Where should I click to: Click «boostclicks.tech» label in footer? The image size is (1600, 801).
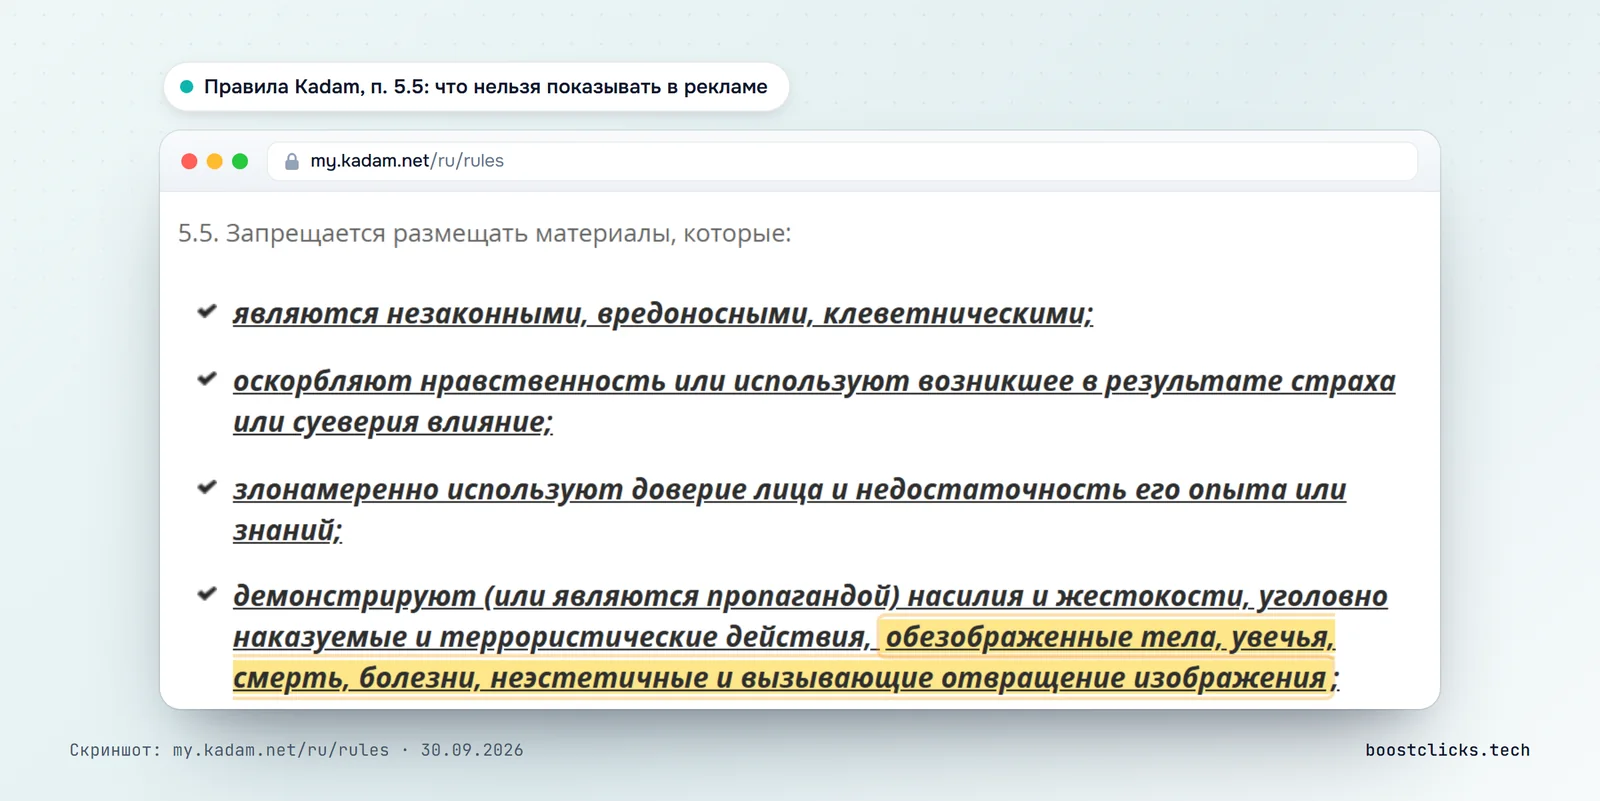pos(1448,750)
